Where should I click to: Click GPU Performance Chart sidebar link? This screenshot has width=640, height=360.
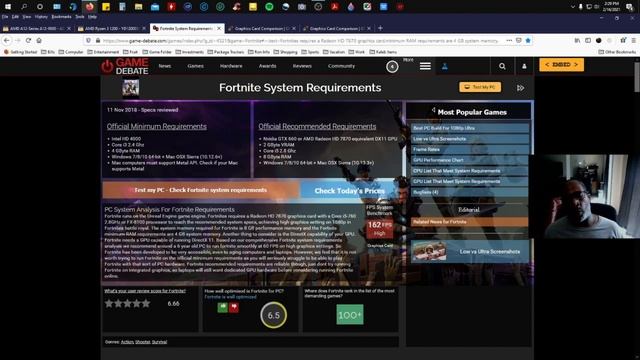tap(469, 160)
